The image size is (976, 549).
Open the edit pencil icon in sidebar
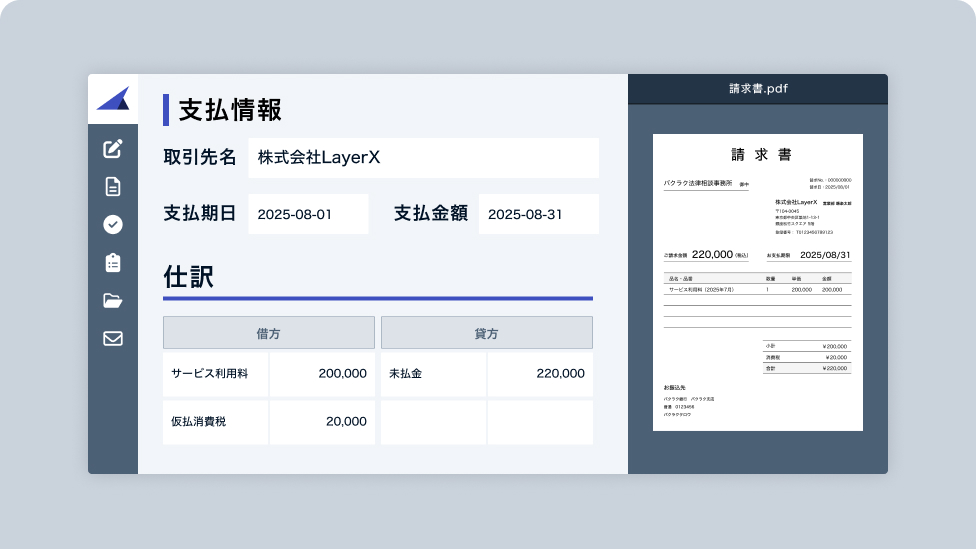click(x=113, y=149)
